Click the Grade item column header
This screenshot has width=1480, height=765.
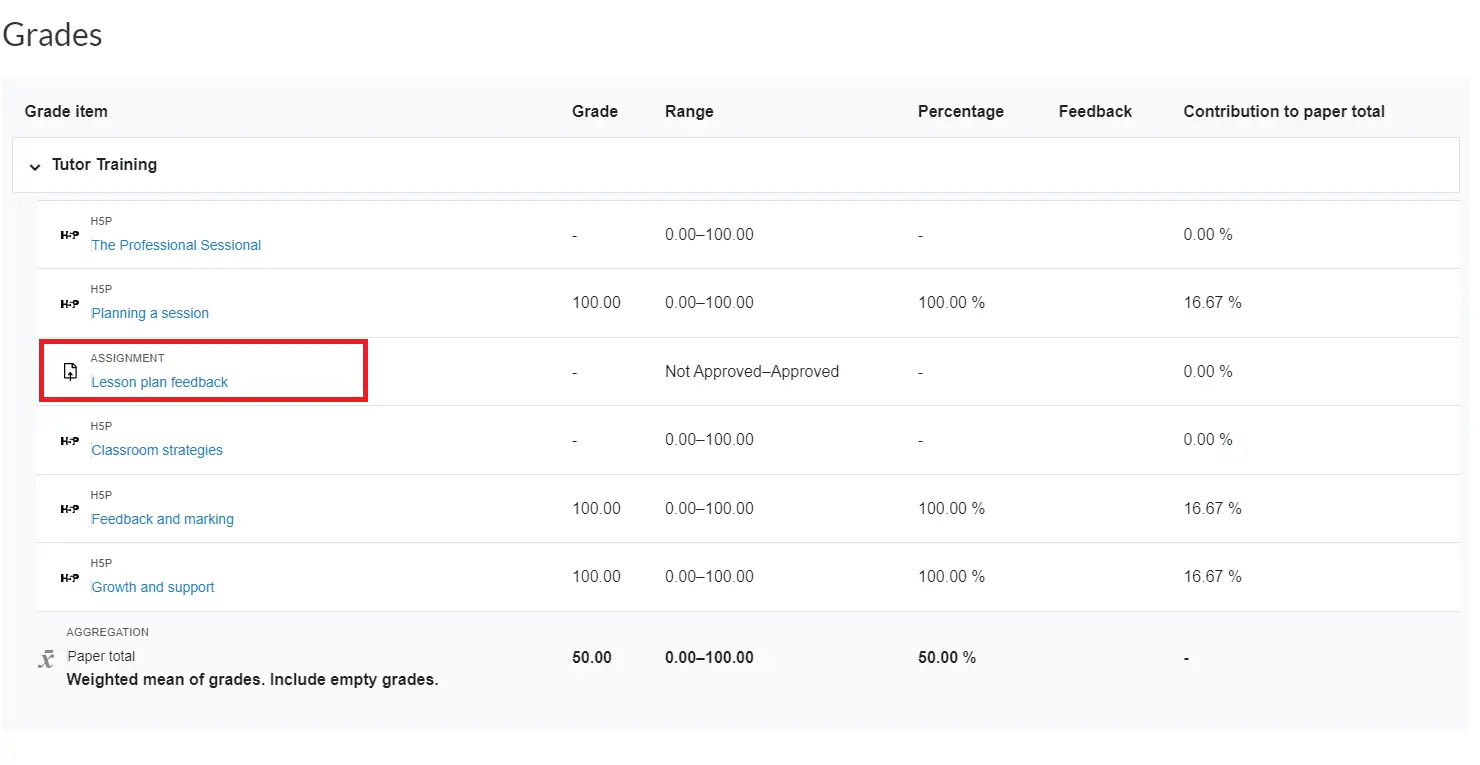[66, 111]
